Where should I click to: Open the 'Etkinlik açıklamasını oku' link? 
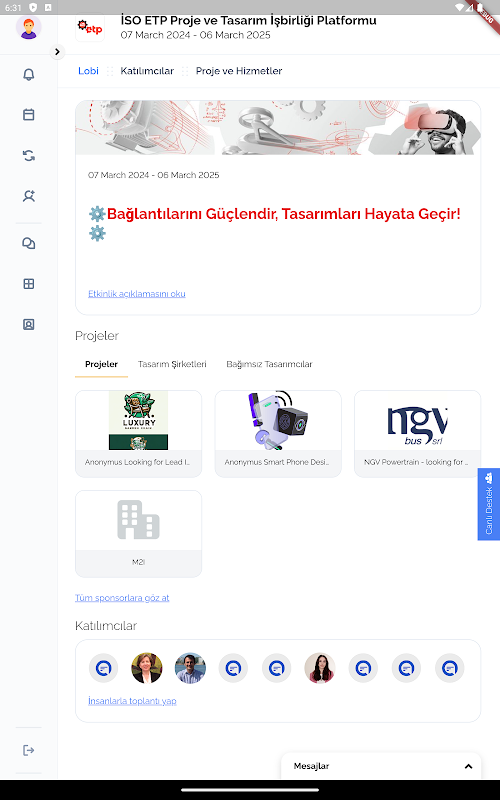(137, 294)
